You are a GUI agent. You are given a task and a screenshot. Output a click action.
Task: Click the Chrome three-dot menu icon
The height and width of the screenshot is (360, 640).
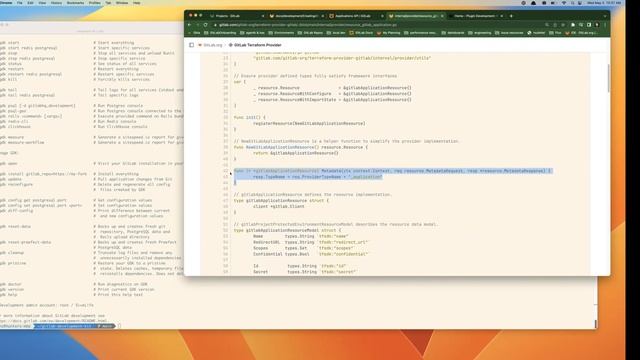click(x=605, y=25)
